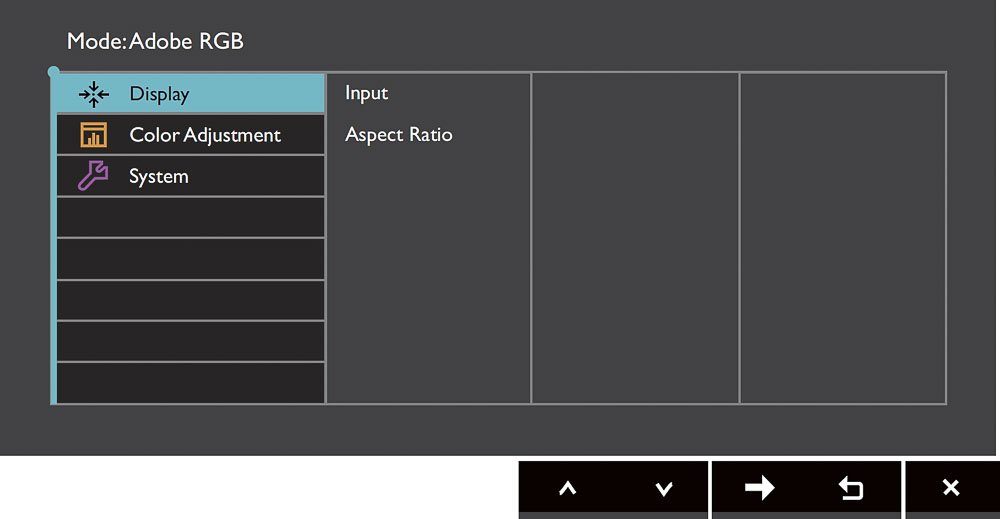Open the Color Adjustment menu entry
1000x519 pixels.
click(191, 135)
